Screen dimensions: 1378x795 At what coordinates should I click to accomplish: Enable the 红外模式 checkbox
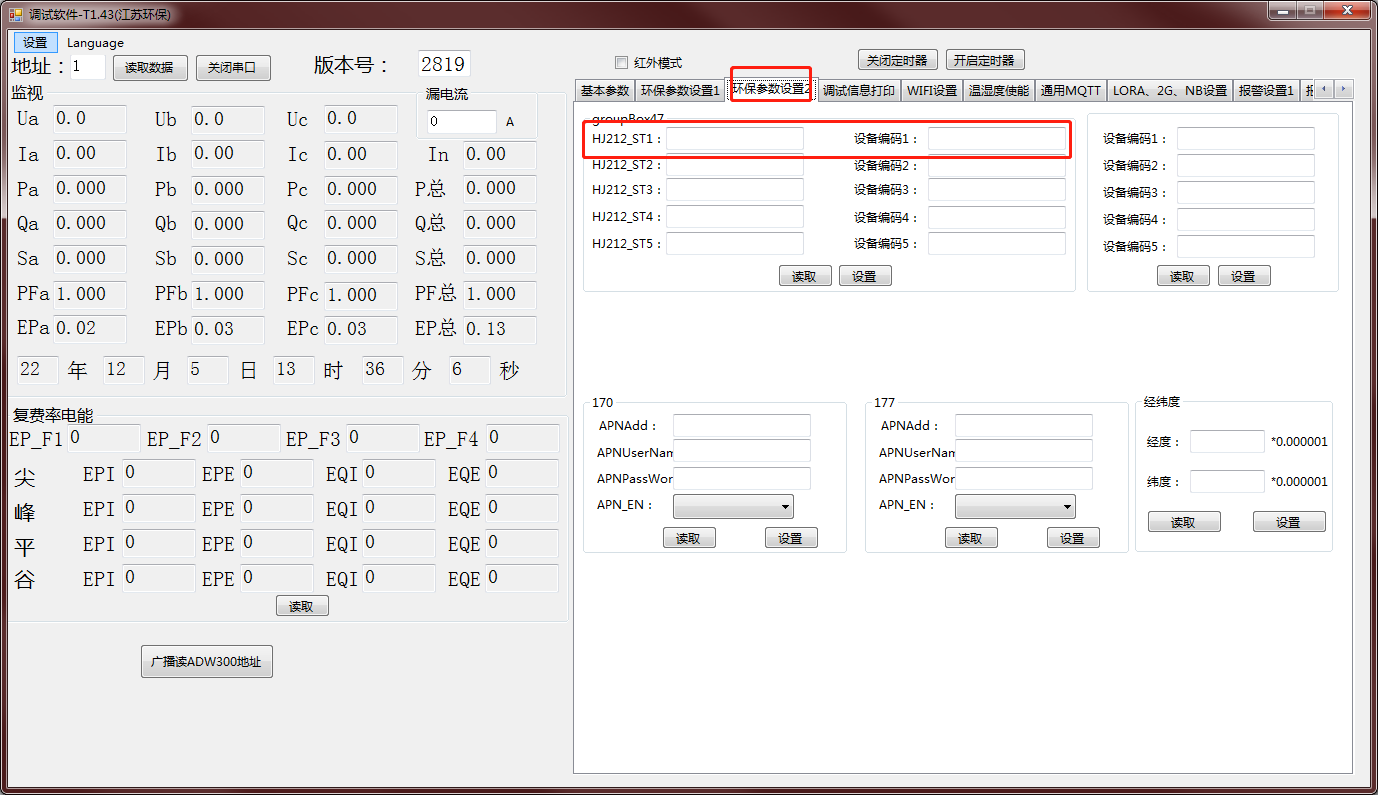pyautogui.click(x=621, y=62)
